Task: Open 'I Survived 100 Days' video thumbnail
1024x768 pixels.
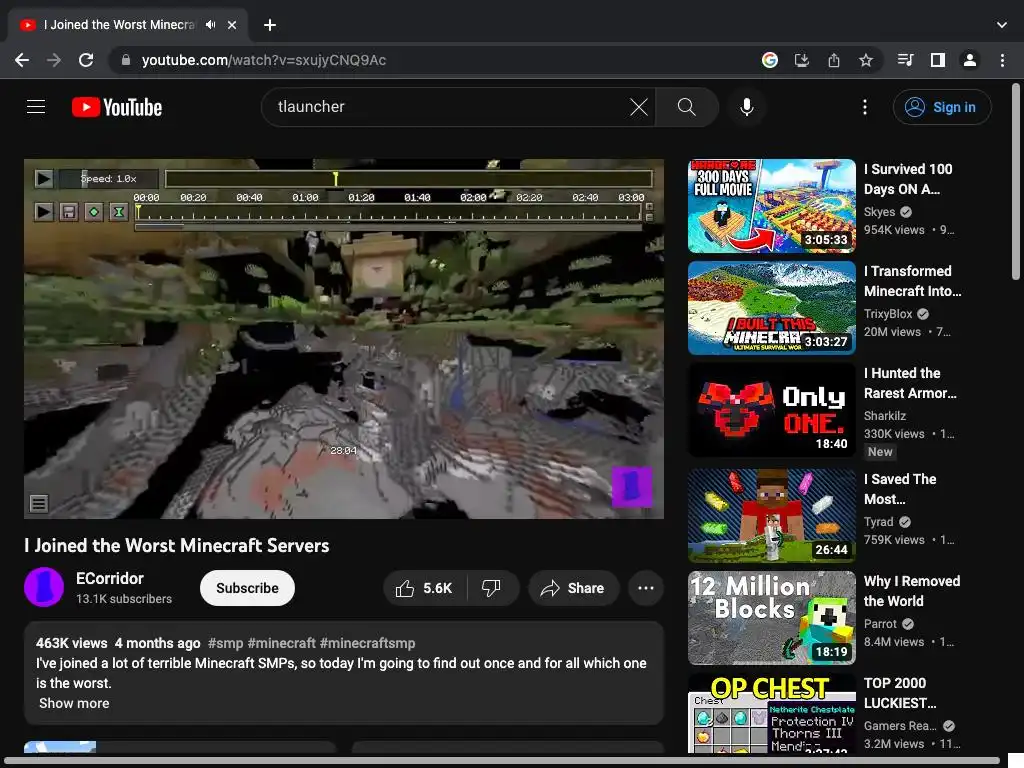Action: coord(771,206)
